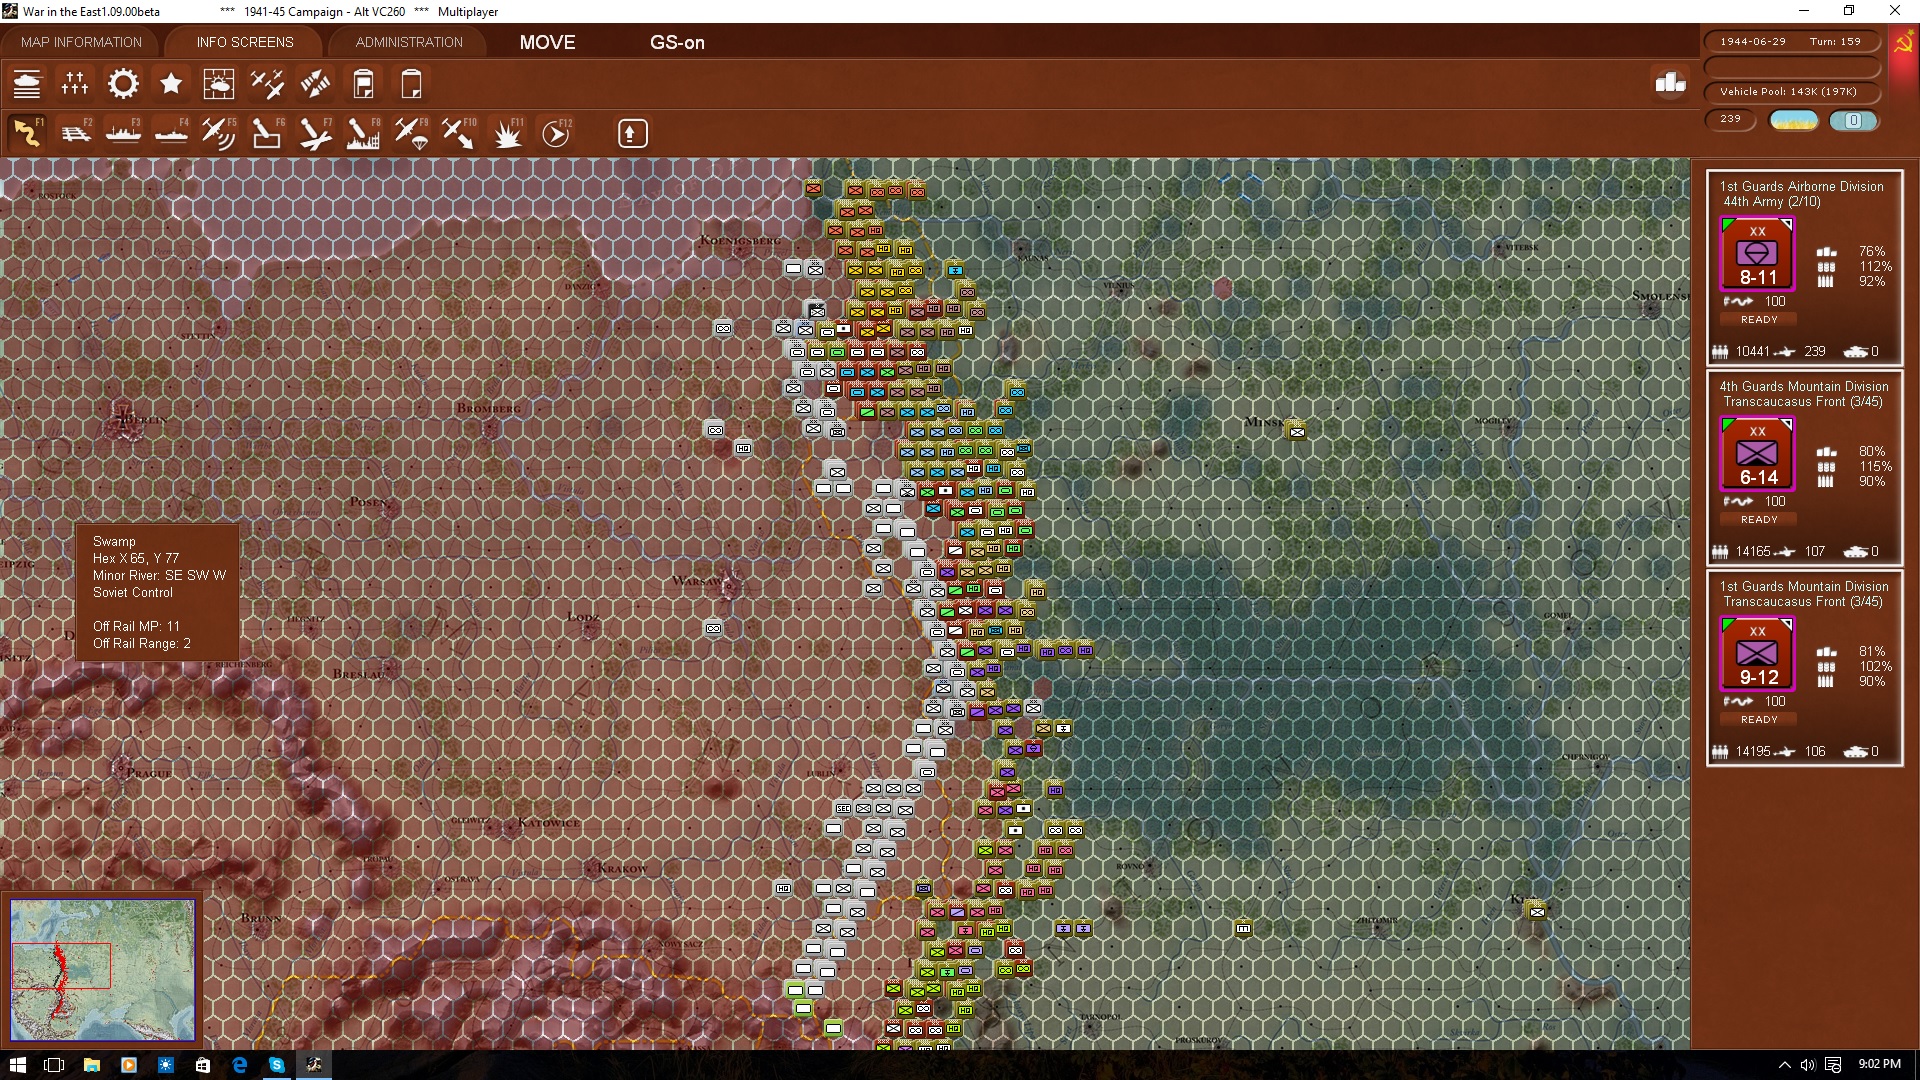Image resolution: width=1920 pixels, height=1080 pixels.
Task: Open the losses screen with crosses icon
Action: (x=75, y=84)
